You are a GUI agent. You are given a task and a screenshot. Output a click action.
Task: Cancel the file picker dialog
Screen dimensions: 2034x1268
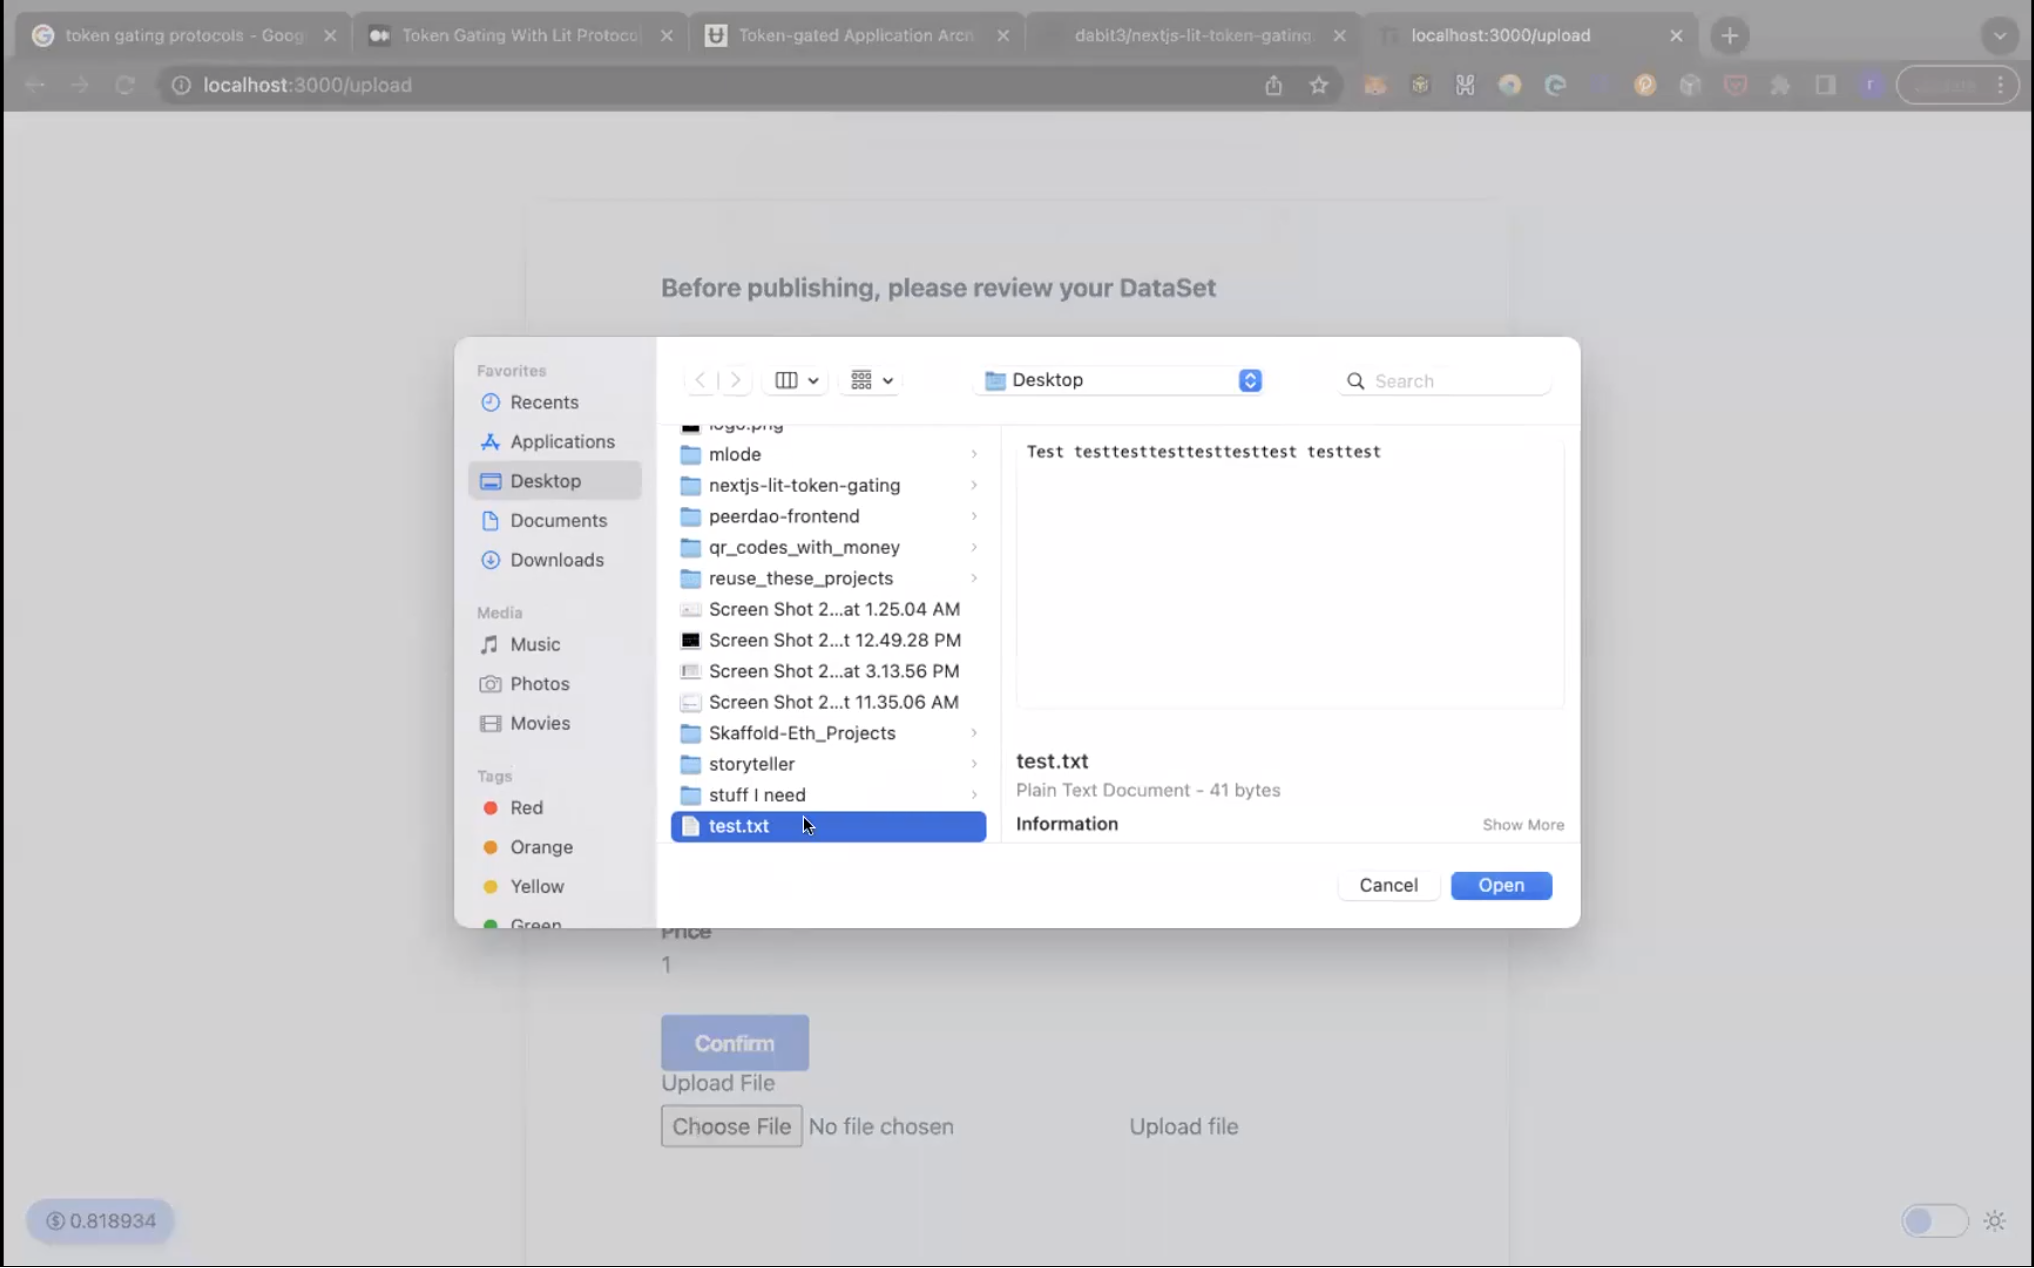click(x=1387, y=885)
